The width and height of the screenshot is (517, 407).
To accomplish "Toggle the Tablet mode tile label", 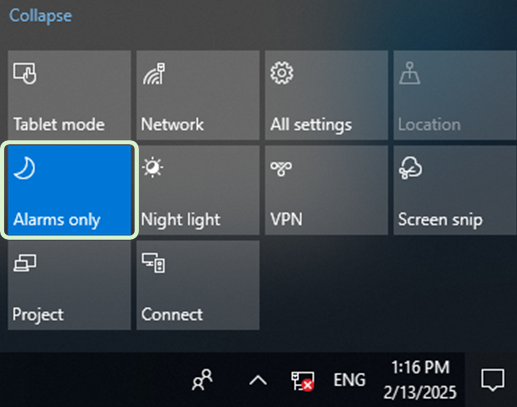I will (x=59, y=124).
